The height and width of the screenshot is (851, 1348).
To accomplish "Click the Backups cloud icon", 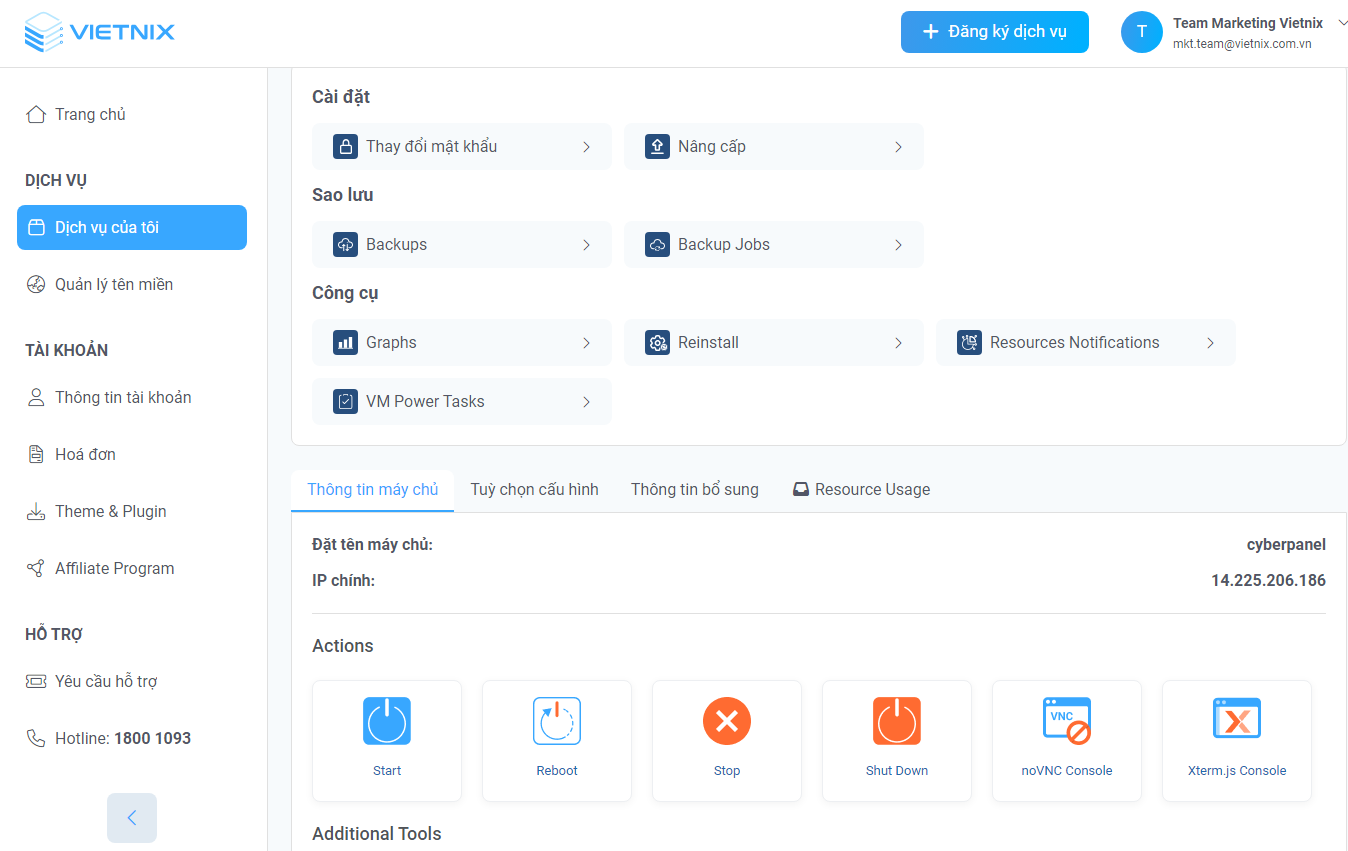I will pyautogui.click(x=345, y=244).
